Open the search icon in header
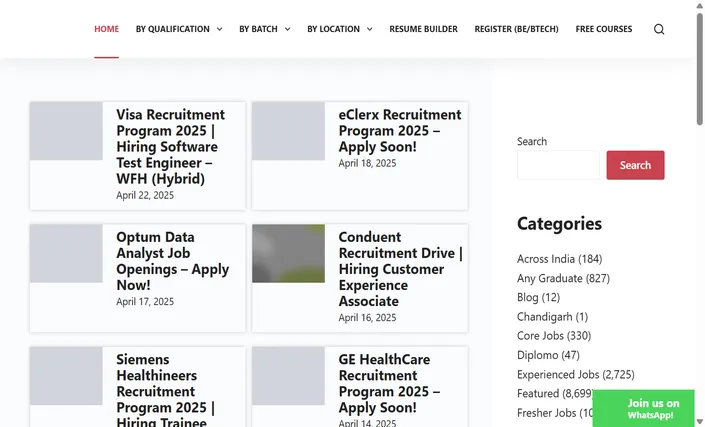The height and width of the screenshot is (427, 705). click(x=659, y=29)
